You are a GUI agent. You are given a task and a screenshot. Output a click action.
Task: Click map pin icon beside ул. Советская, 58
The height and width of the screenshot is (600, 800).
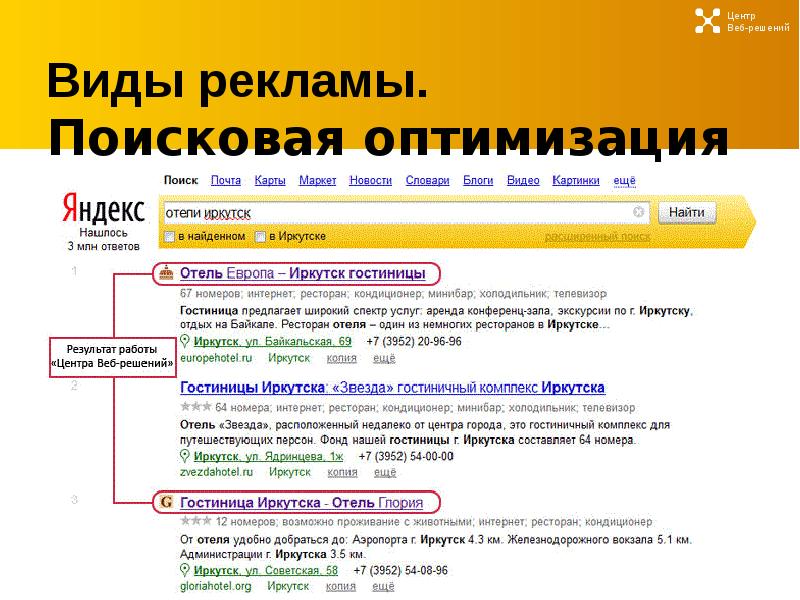185,570
